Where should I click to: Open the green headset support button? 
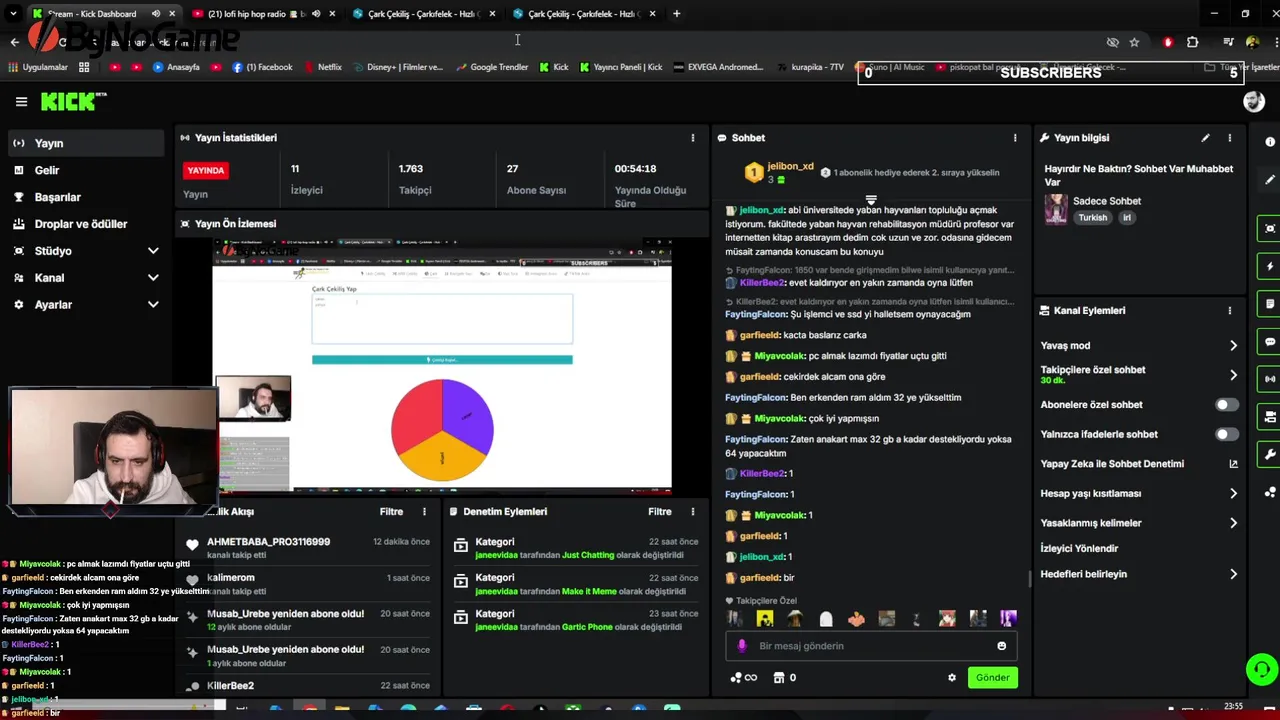[x=1262, y=669]
